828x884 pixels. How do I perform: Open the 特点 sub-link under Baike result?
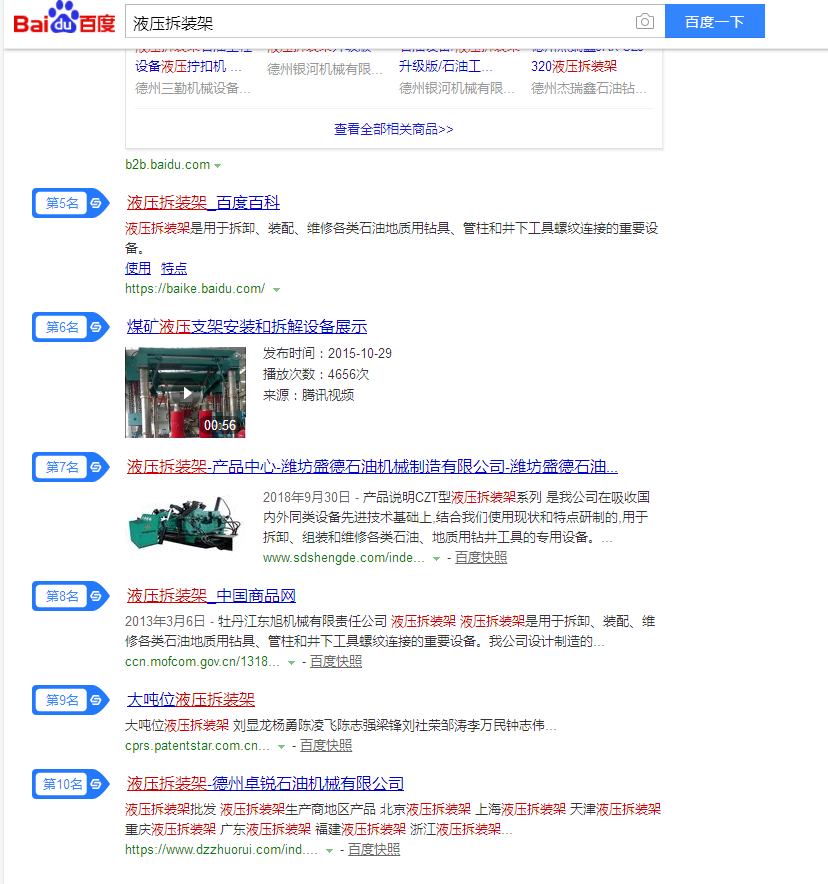(x=174, y=268)
